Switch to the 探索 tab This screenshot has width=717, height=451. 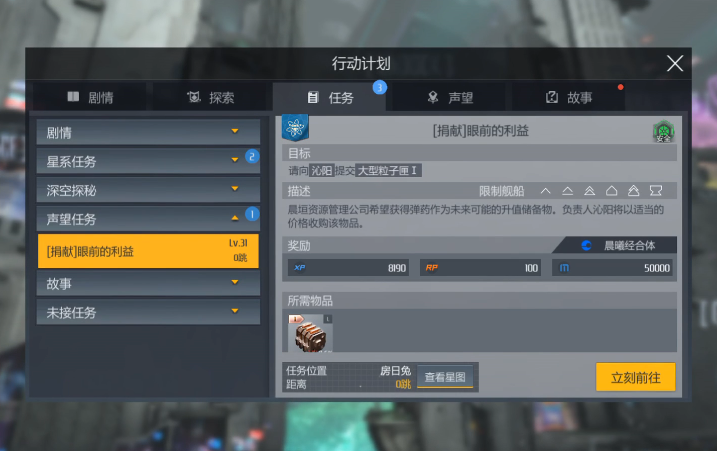211,97
